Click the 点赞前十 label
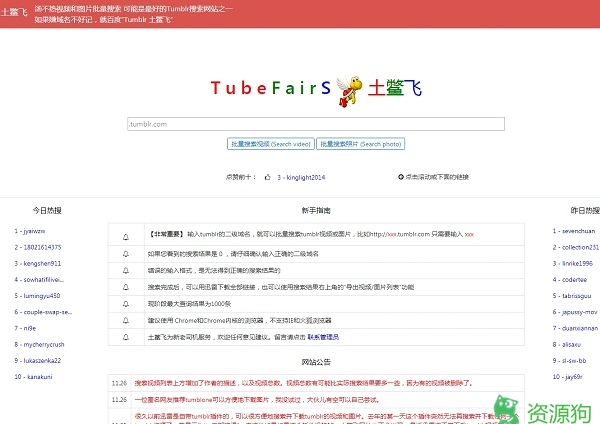600x424 pixels. pyautogui.click(x=241, y=177)
